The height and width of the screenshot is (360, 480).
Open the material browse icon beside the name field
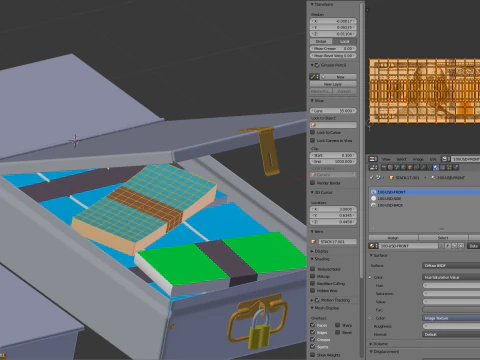point(373,246)
